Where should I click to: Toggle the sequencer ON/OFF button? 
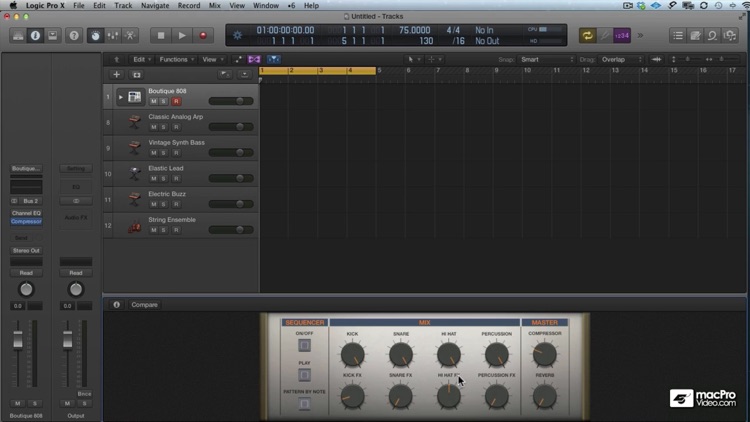coord(304,345)
